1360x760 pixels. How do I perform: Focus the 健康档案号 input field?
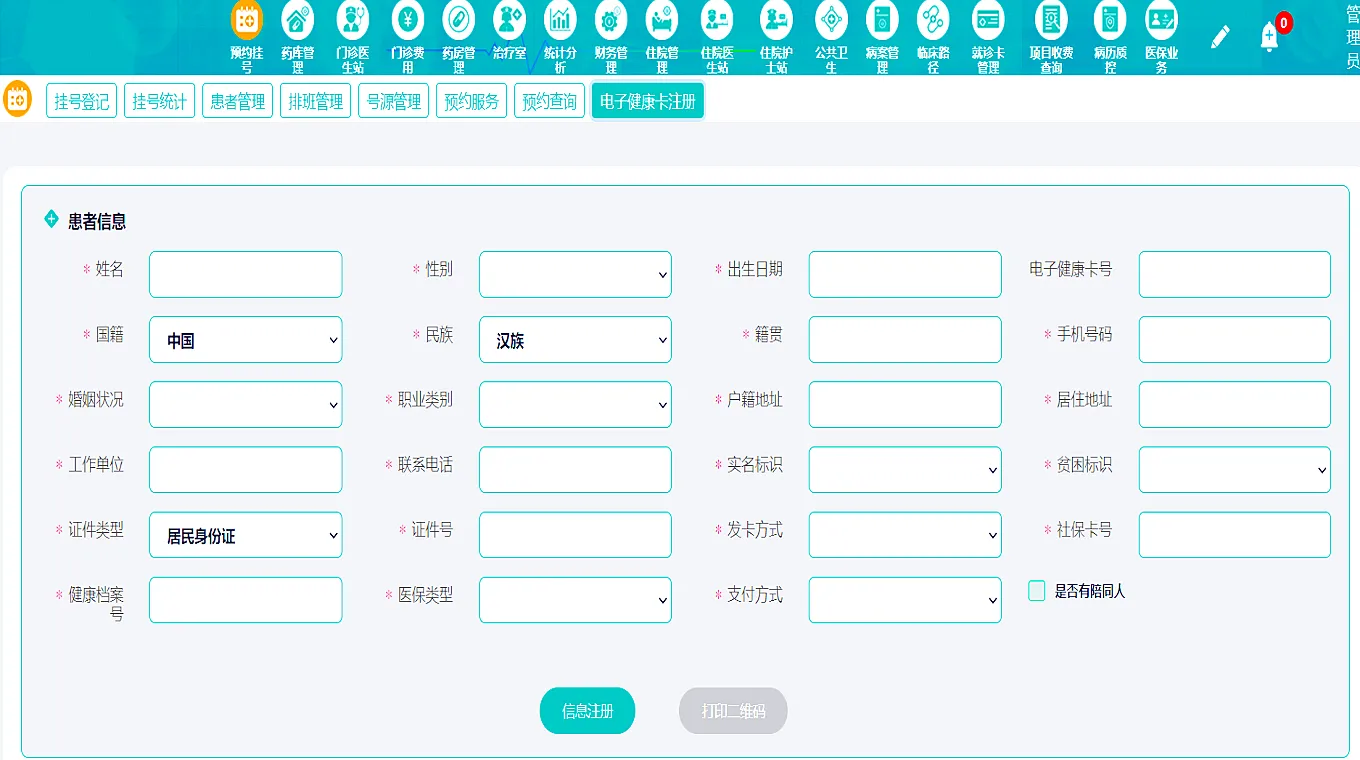[x=245, y=600]
